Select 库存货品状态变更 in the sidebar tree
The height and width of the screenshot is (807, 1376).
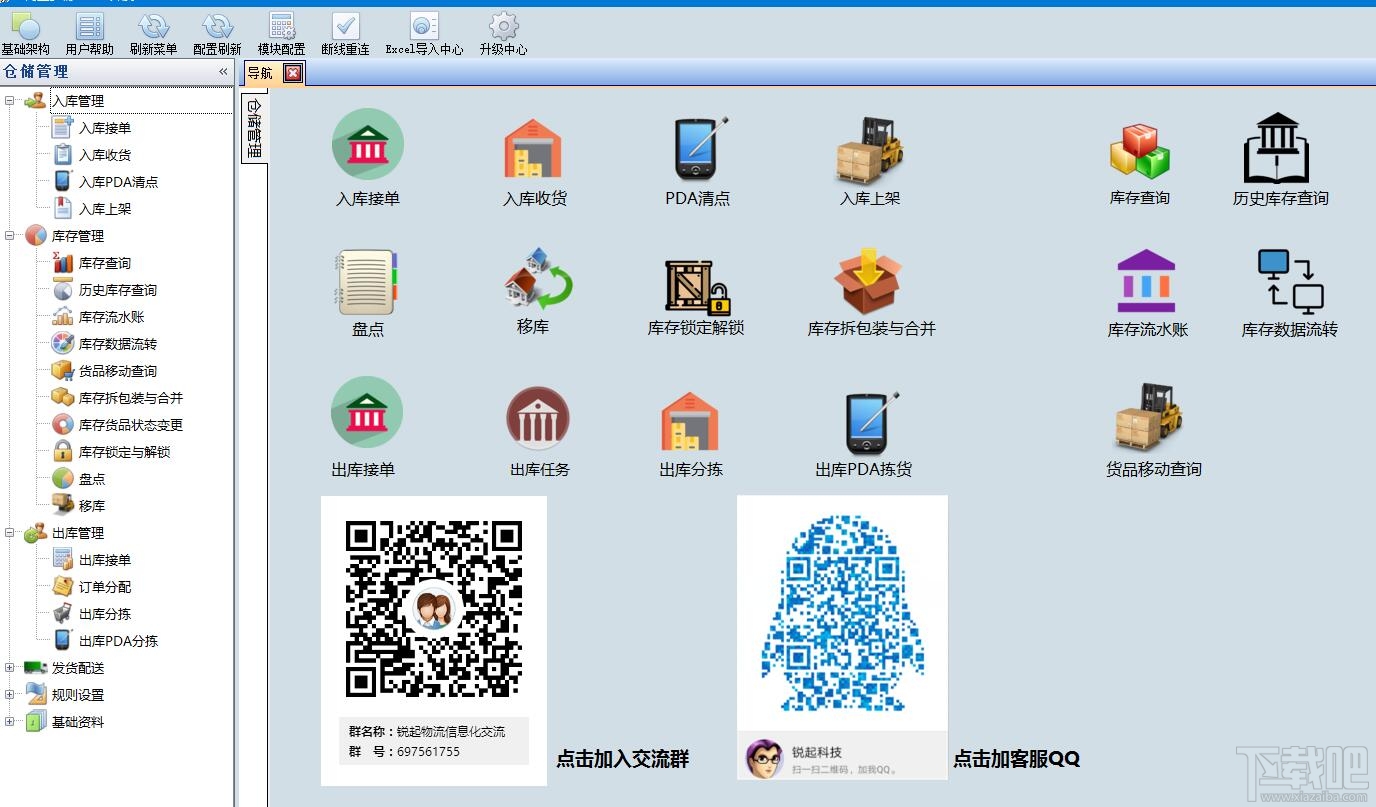pyautogui.click(x=131, y=425)
